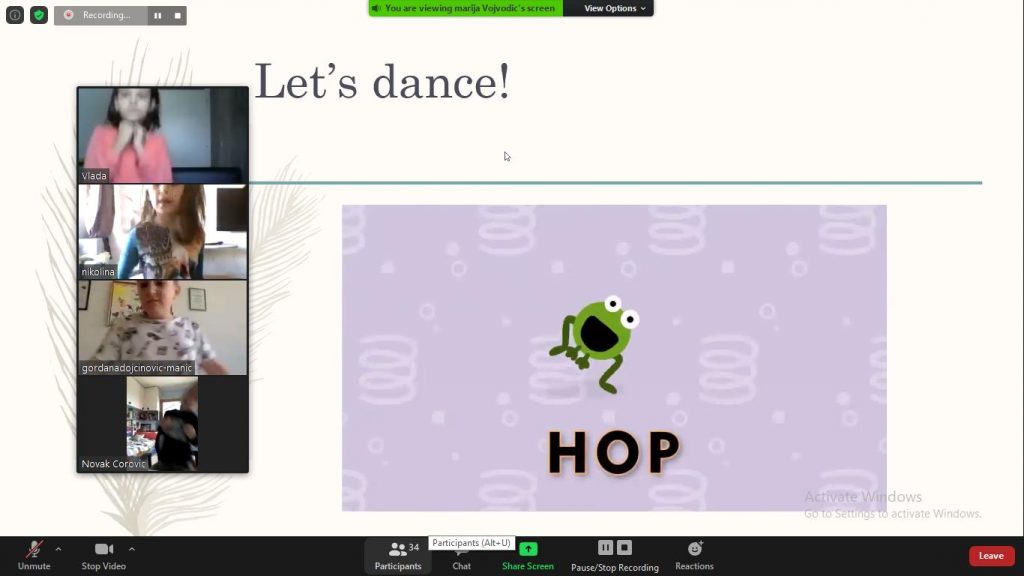
Task: Expand video settings arrow beside Stop Video
Action: pyautogui.click(x=131, y=548)
